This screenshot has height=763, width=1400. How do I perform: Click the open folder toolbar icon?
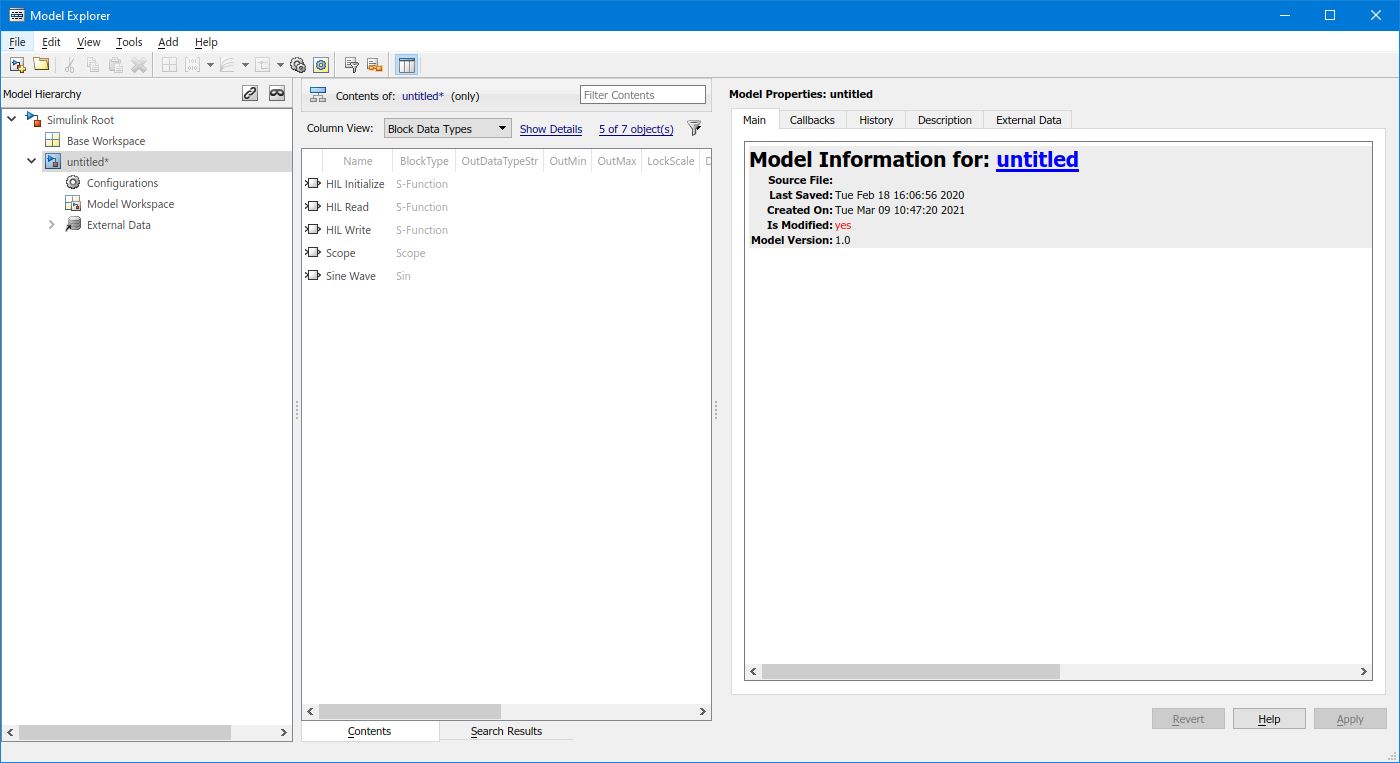click(41, 65)
